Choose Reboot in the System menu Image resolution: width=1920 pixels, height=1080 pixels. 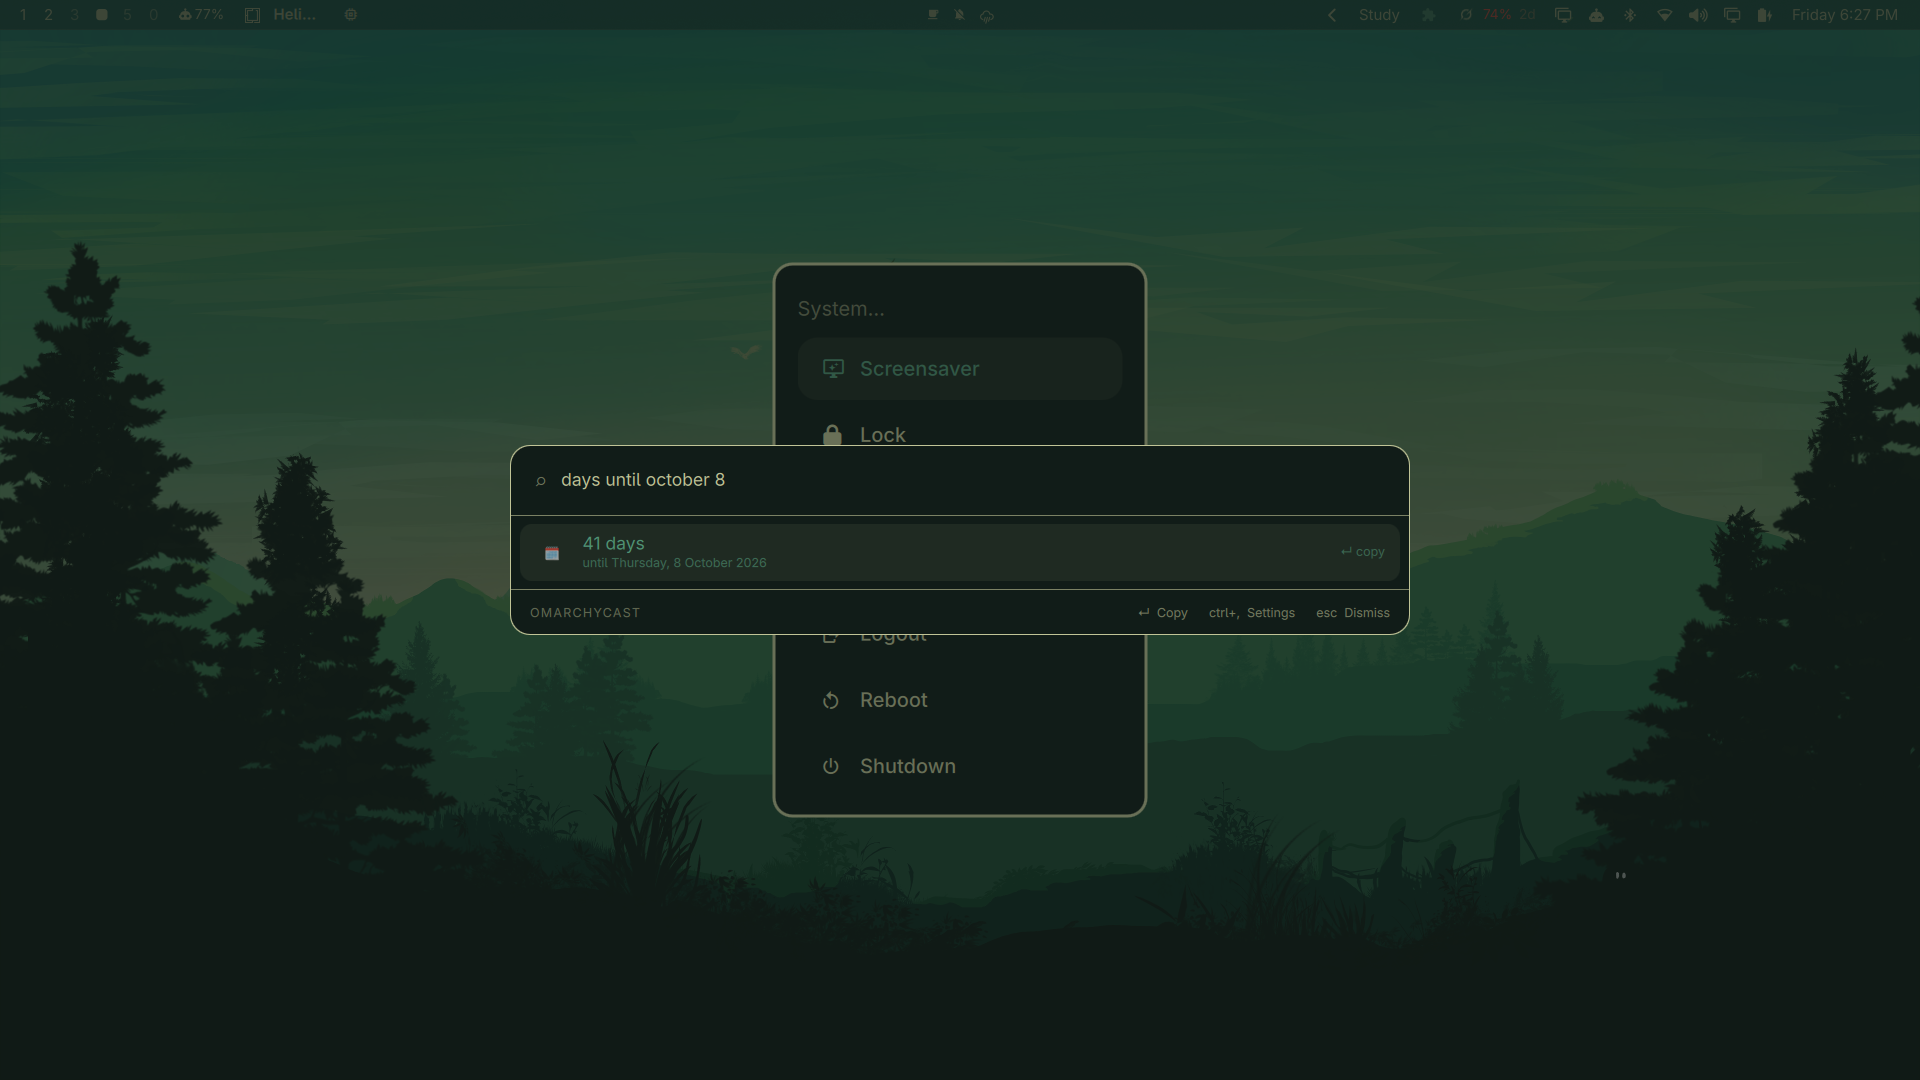[x=960, y=700]
